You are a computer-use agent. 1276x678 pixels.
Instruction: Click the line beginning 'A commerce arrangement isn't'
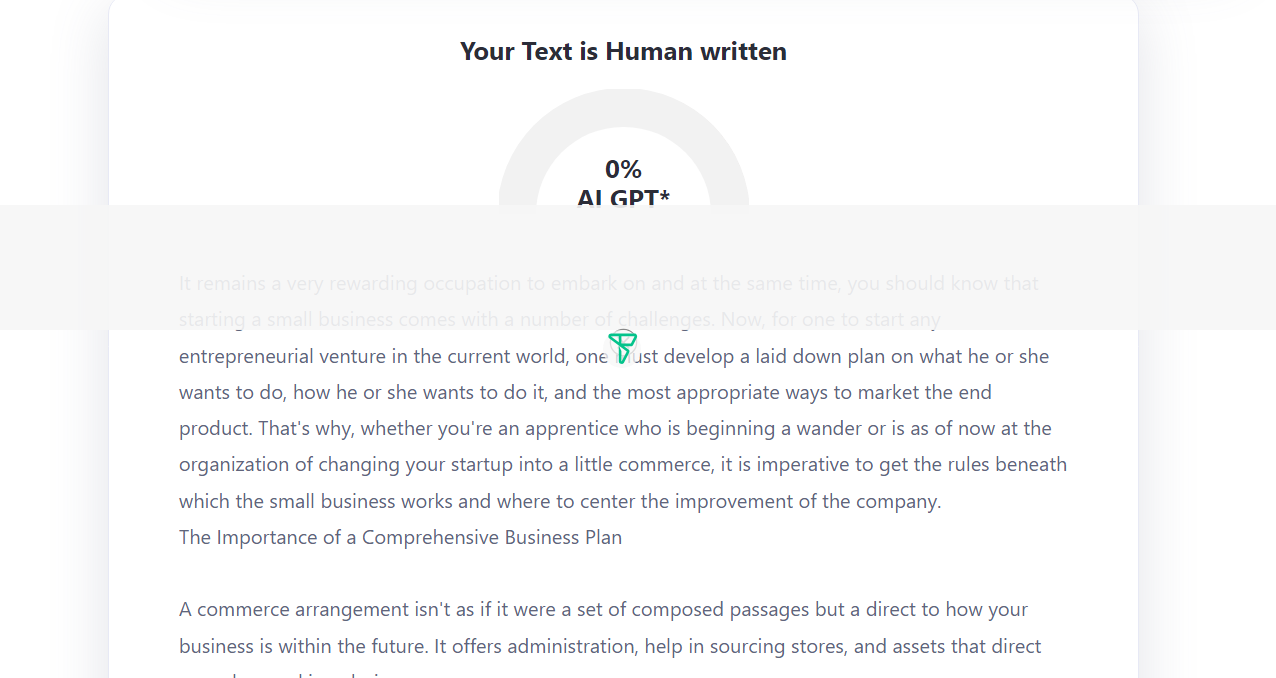pos(603,609)
